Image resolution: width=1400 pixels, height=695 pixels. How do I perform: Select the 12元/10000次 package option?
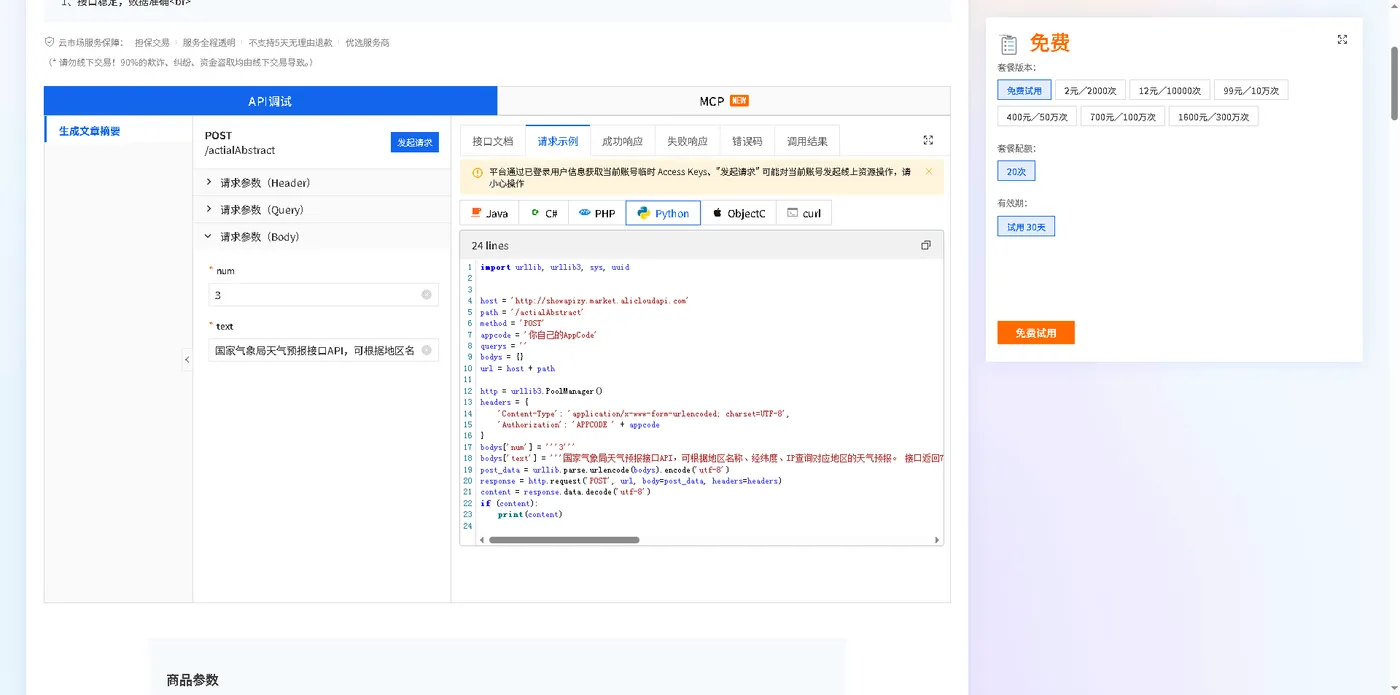(x=1170, y=90)
